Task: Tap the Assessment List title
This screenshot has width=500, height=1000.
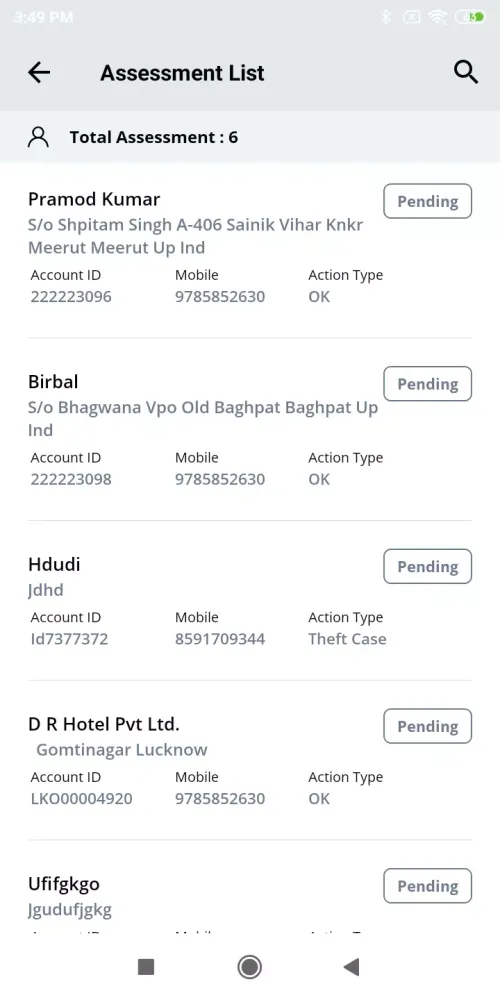Action: [x=182, y=73]
